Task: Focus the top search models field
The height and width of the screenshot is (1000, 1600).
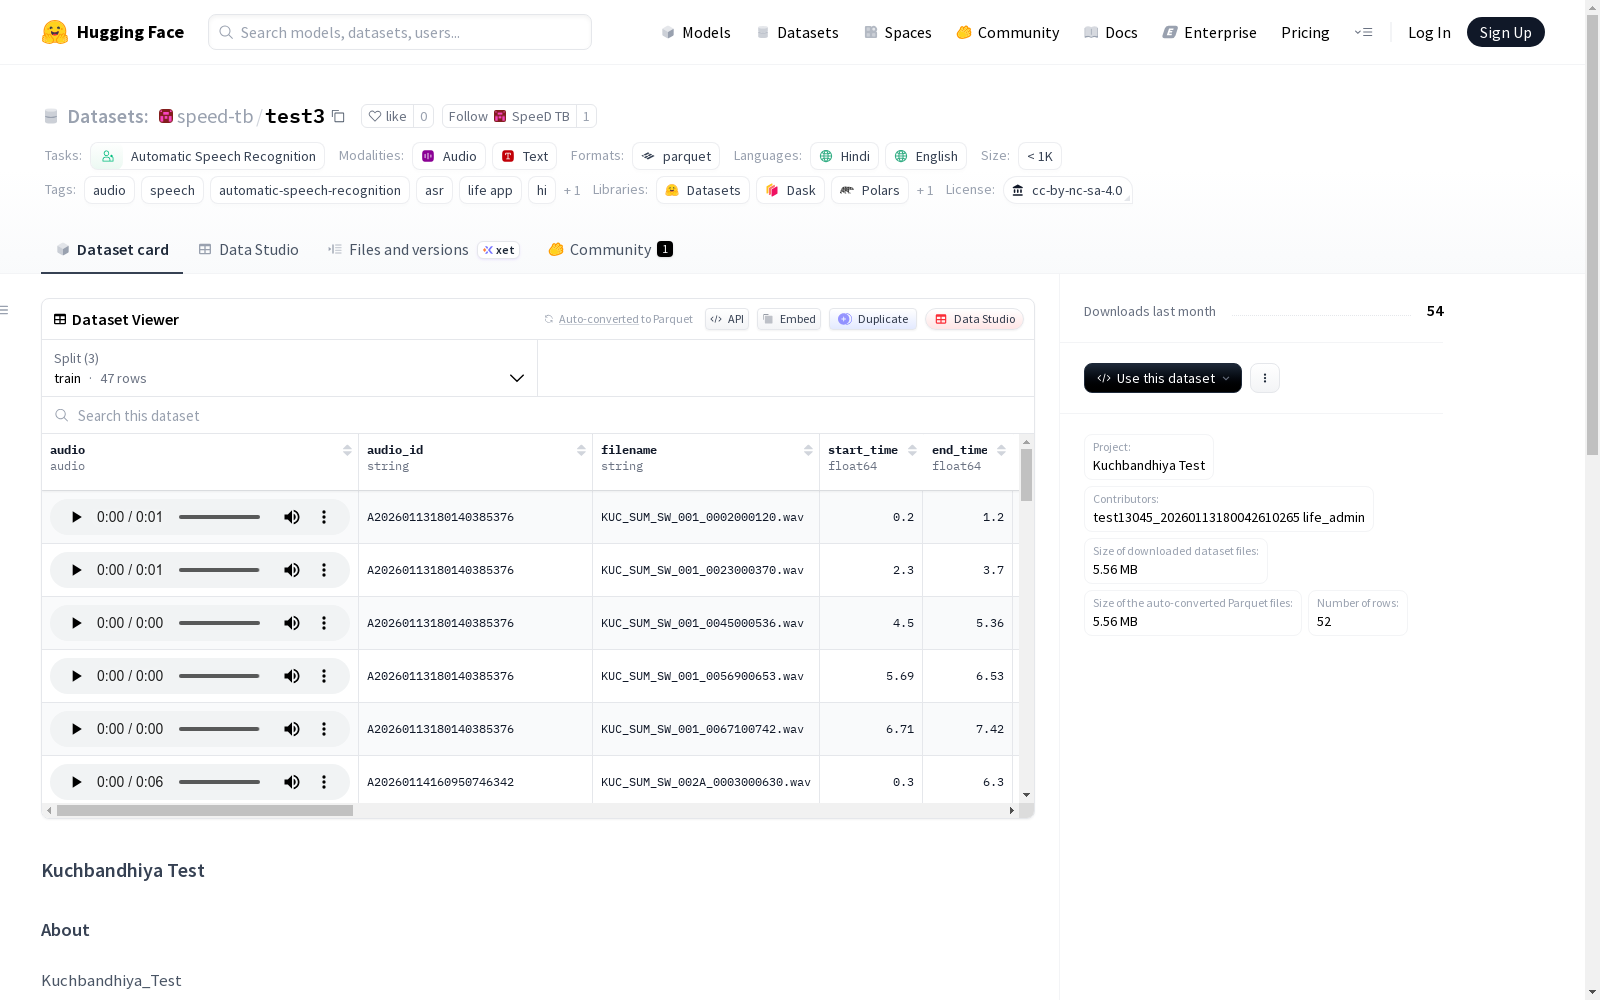Action: click(400, 32)
